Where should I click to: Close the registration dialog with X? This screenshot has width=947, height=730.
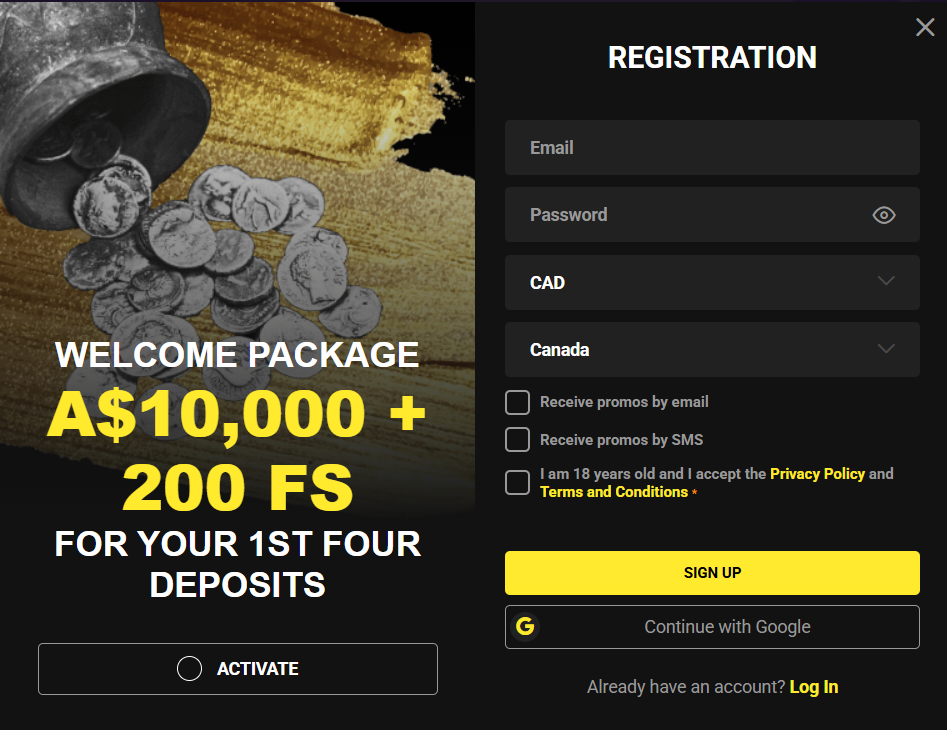tap(925, 28)
